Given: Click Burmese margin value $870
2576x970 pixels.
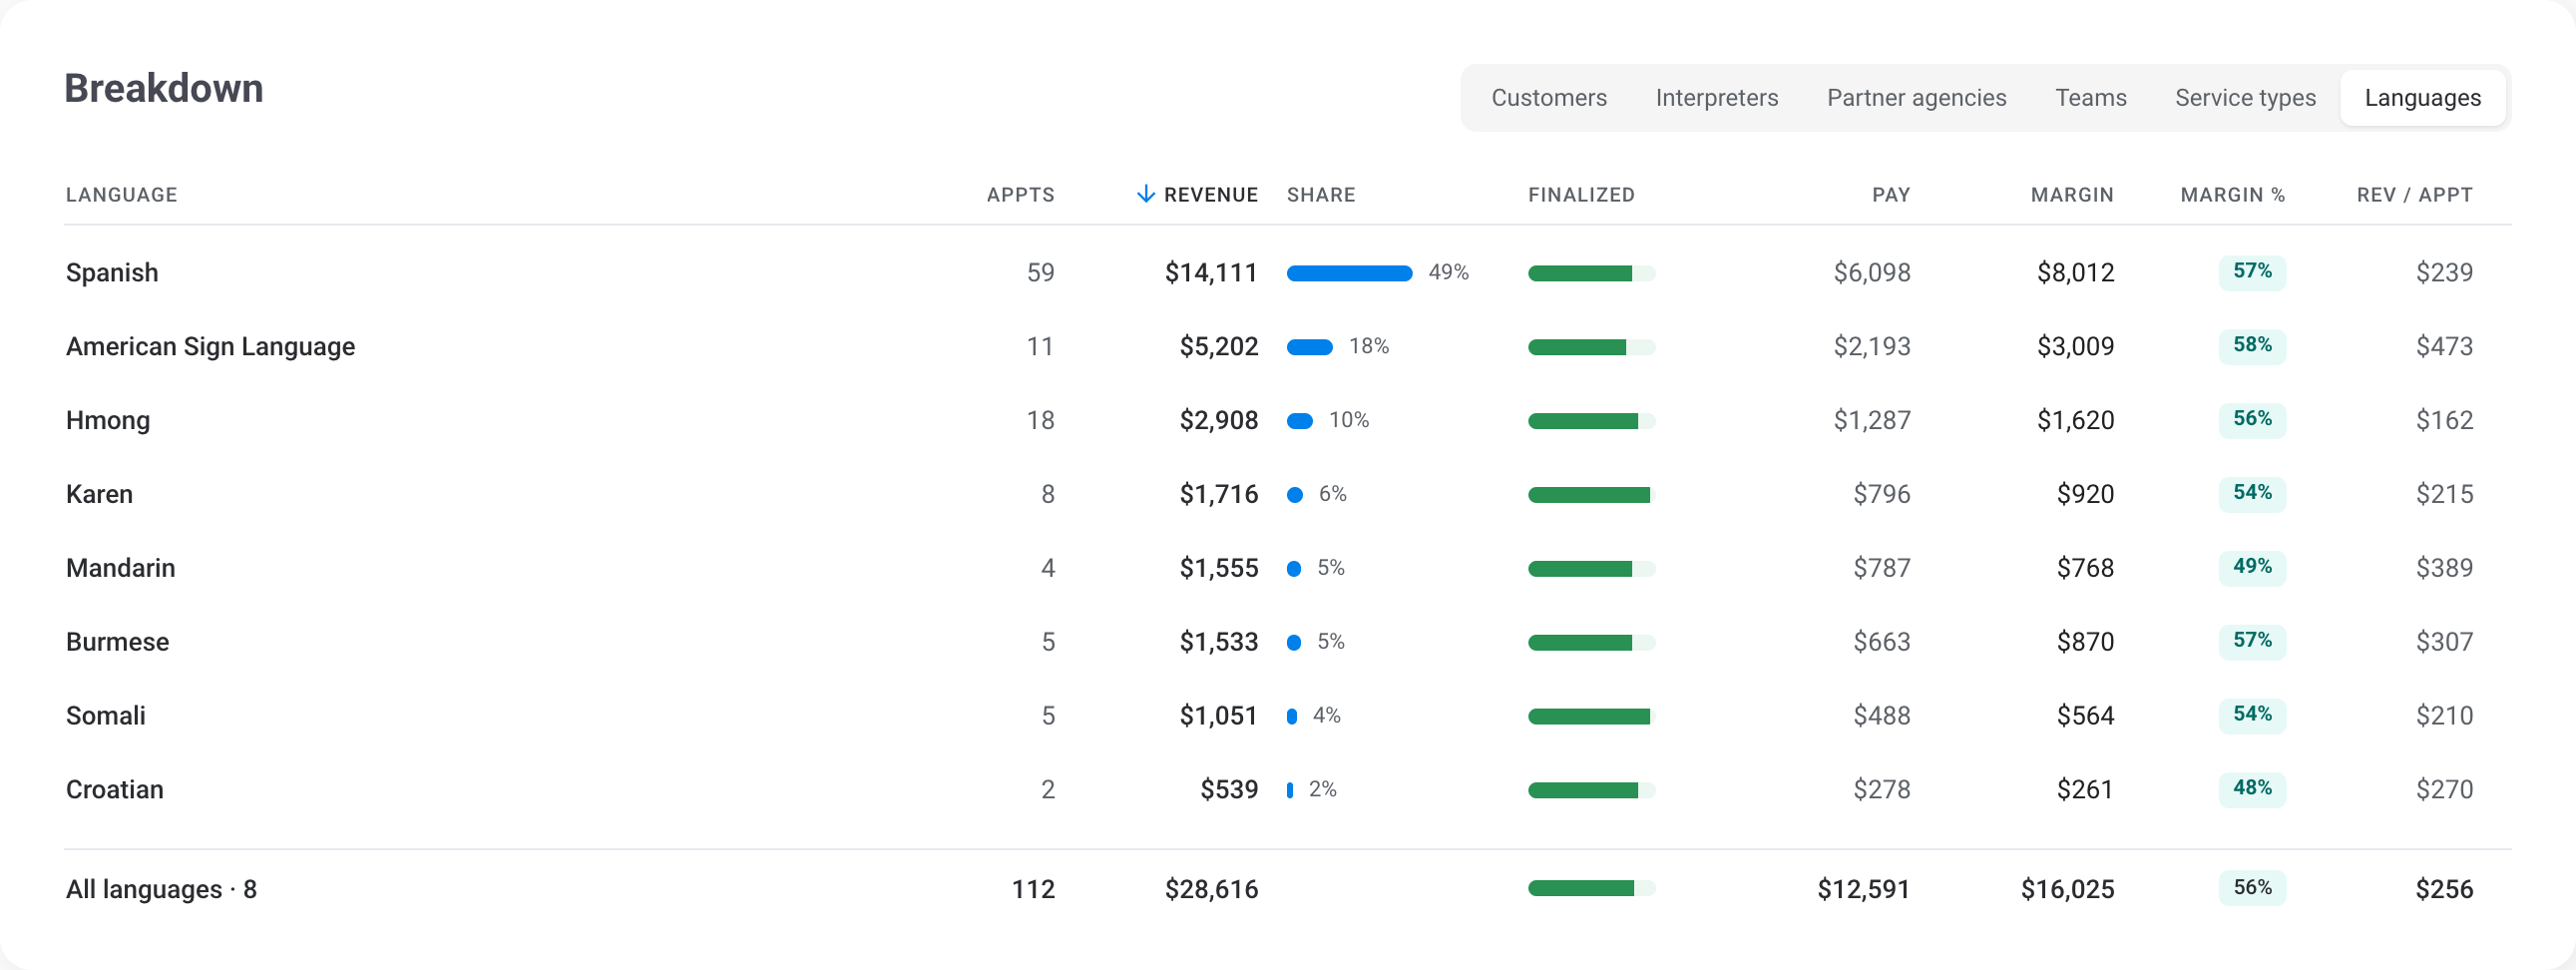Looking at the screenshot, I should pyautogui.click(x=2085, y=642).
